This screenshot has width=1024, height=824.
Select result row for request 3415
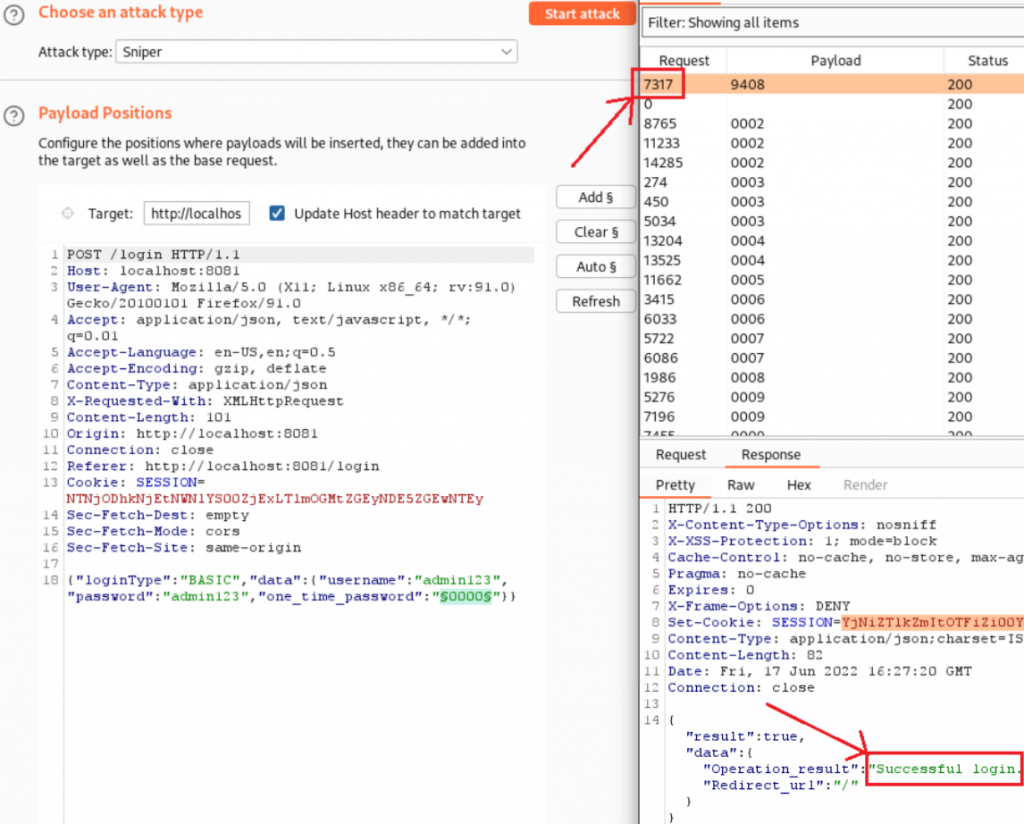click(833, 300)
